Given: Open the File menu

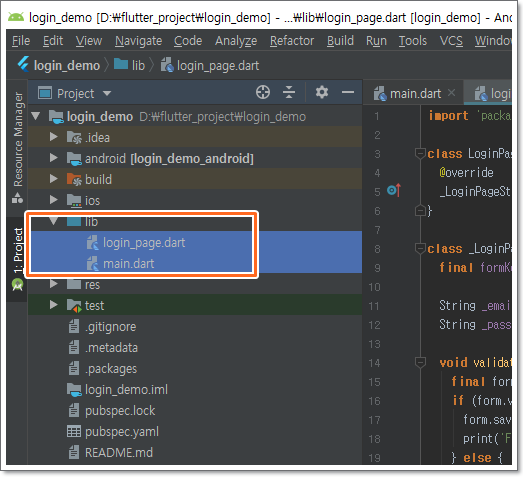Looking at the screenshot, I should pos(21,41).
